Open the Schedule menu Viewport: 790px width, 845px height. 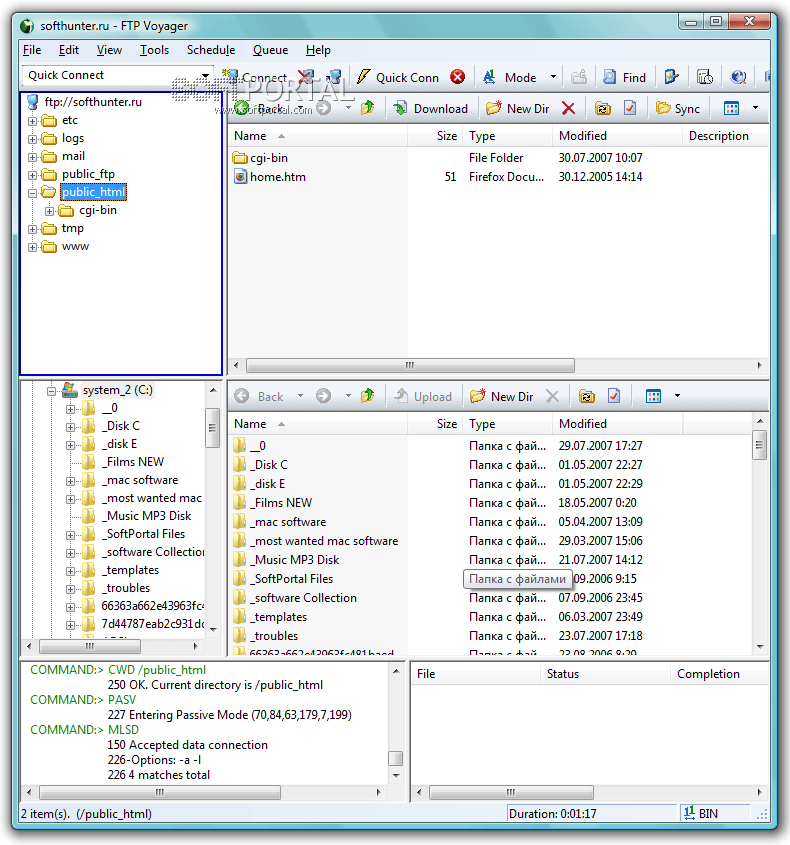(211, 50)
